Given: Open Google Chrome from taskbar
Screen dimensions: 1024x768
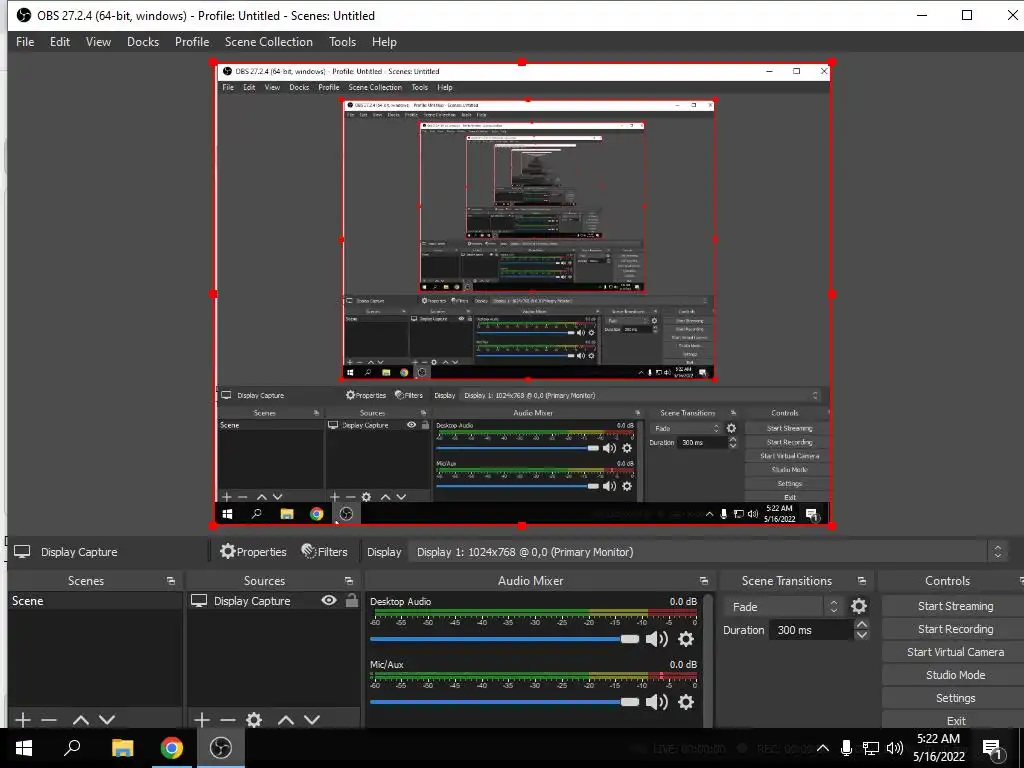Looking at the screenshot, I should pyautogui.click(x=172, y=748).
